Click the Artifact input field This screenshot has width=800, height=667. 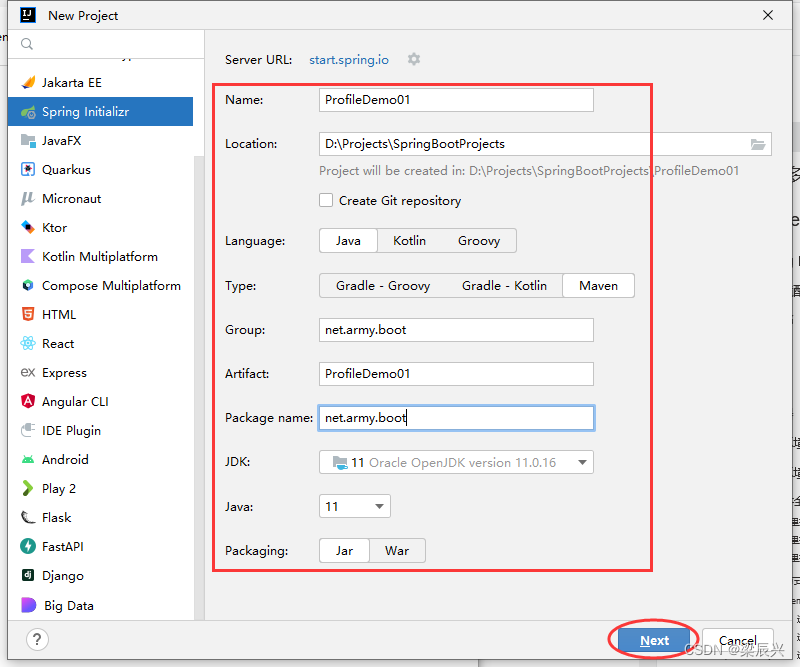456,374
